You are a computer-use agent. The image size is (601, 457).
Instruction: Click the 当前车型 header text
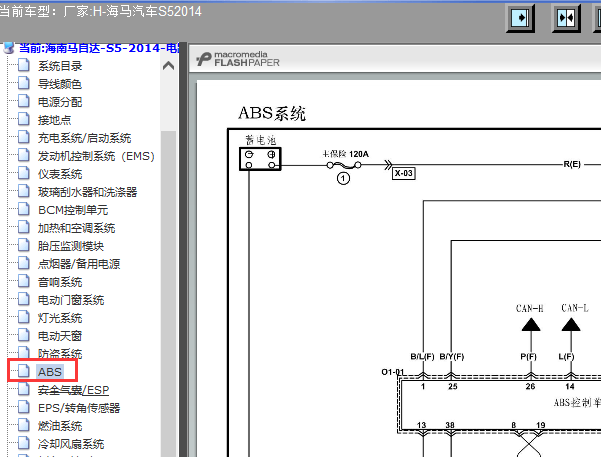click(101, 12)
